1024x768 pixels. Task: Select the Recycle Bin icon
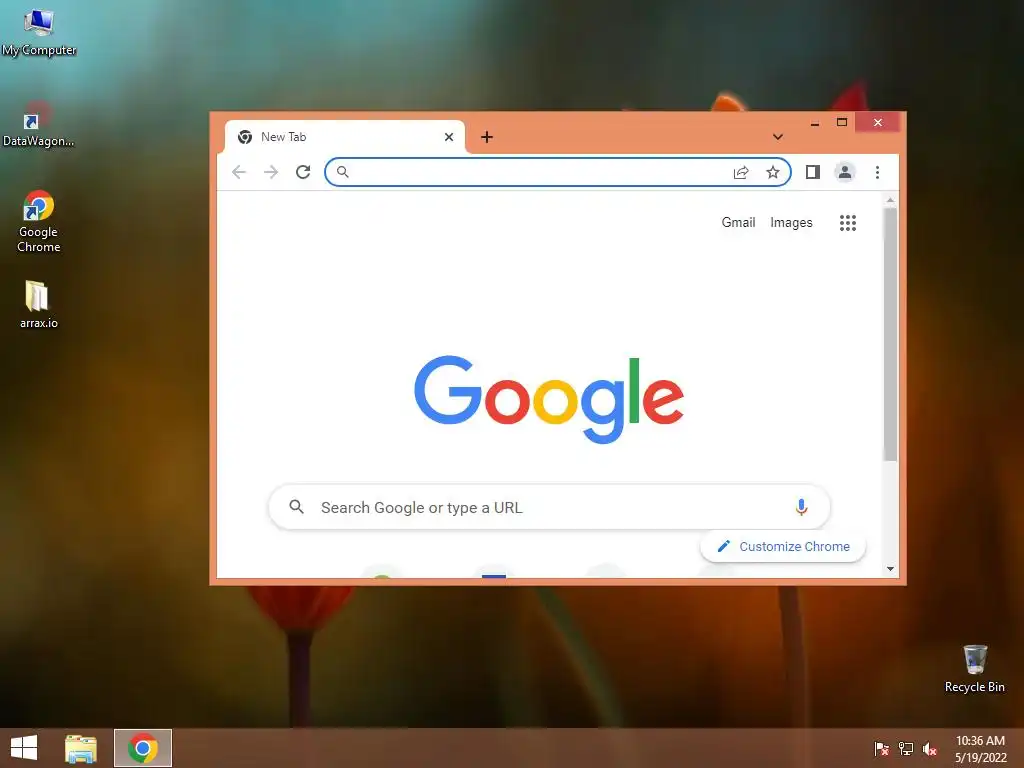(974, 669)
